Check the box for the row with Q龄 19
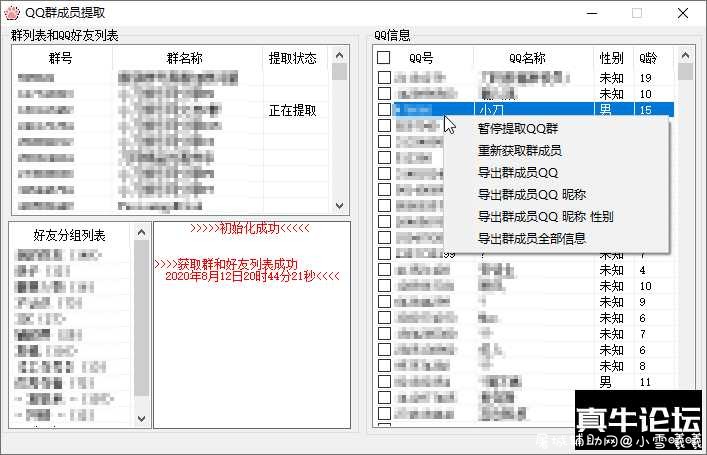 (384, 78)
